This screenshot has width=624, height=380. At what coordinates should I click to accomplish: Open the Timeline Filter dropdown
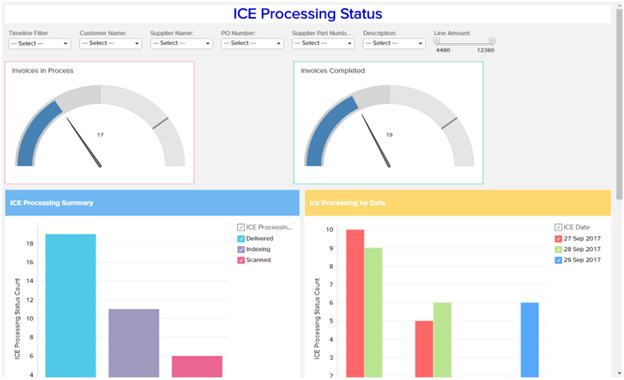(39, 43)
